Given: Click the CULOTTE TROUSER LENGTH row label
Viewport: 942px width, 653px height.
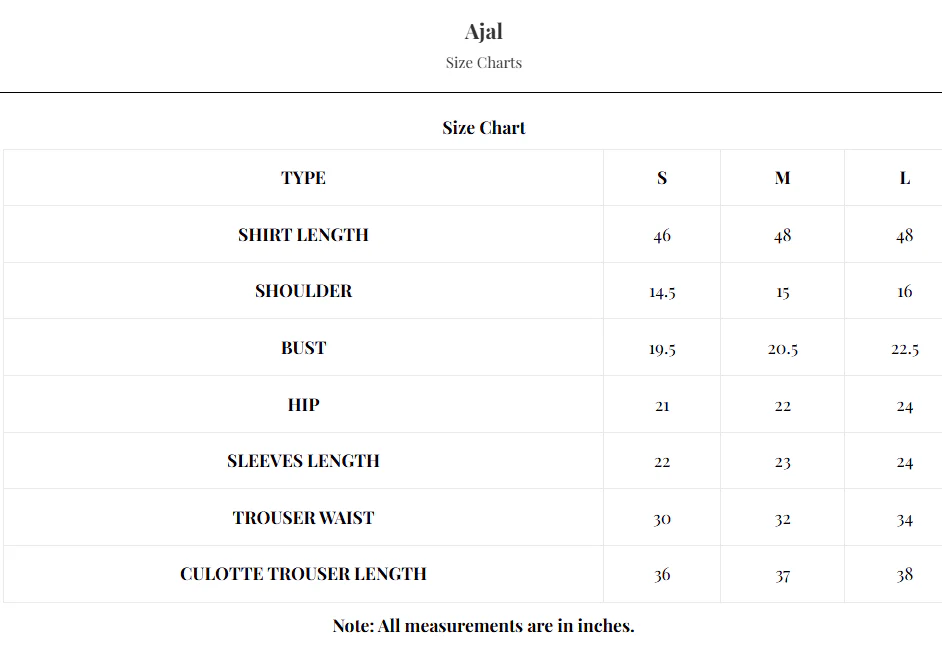Looking at the screenshot, I should point(303,574).
